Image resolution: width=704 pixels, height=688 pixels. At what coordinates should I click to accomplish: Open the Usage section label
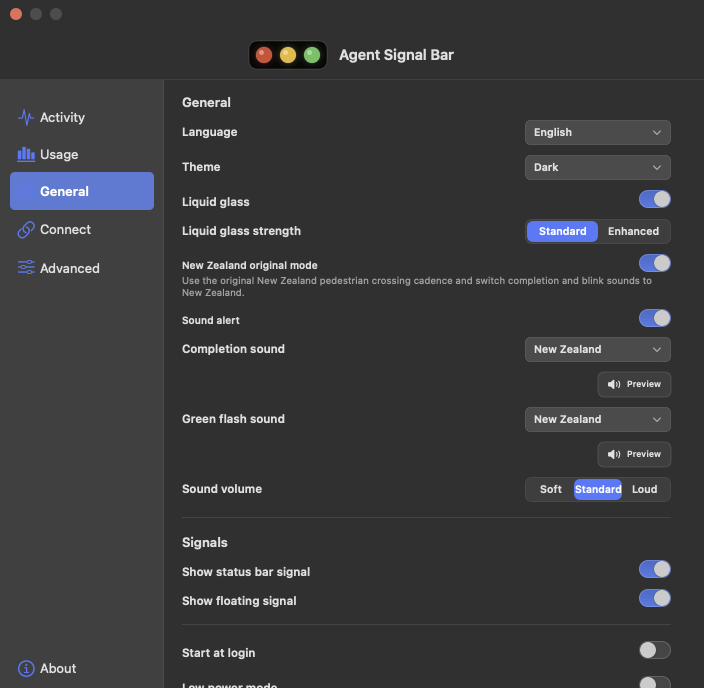coord(59,154)
